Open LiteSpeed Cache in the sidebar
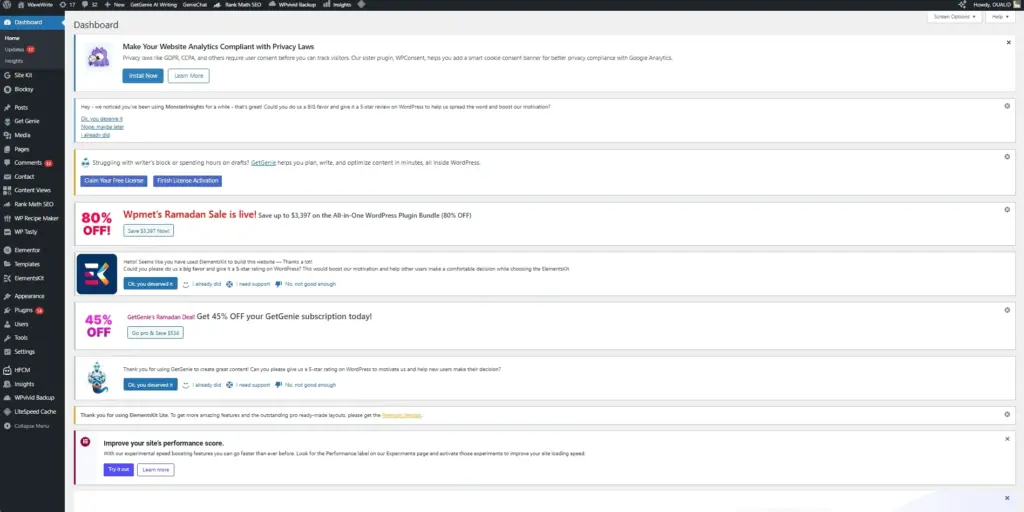The image size is (1024, 512). click(x=34, y=411)
